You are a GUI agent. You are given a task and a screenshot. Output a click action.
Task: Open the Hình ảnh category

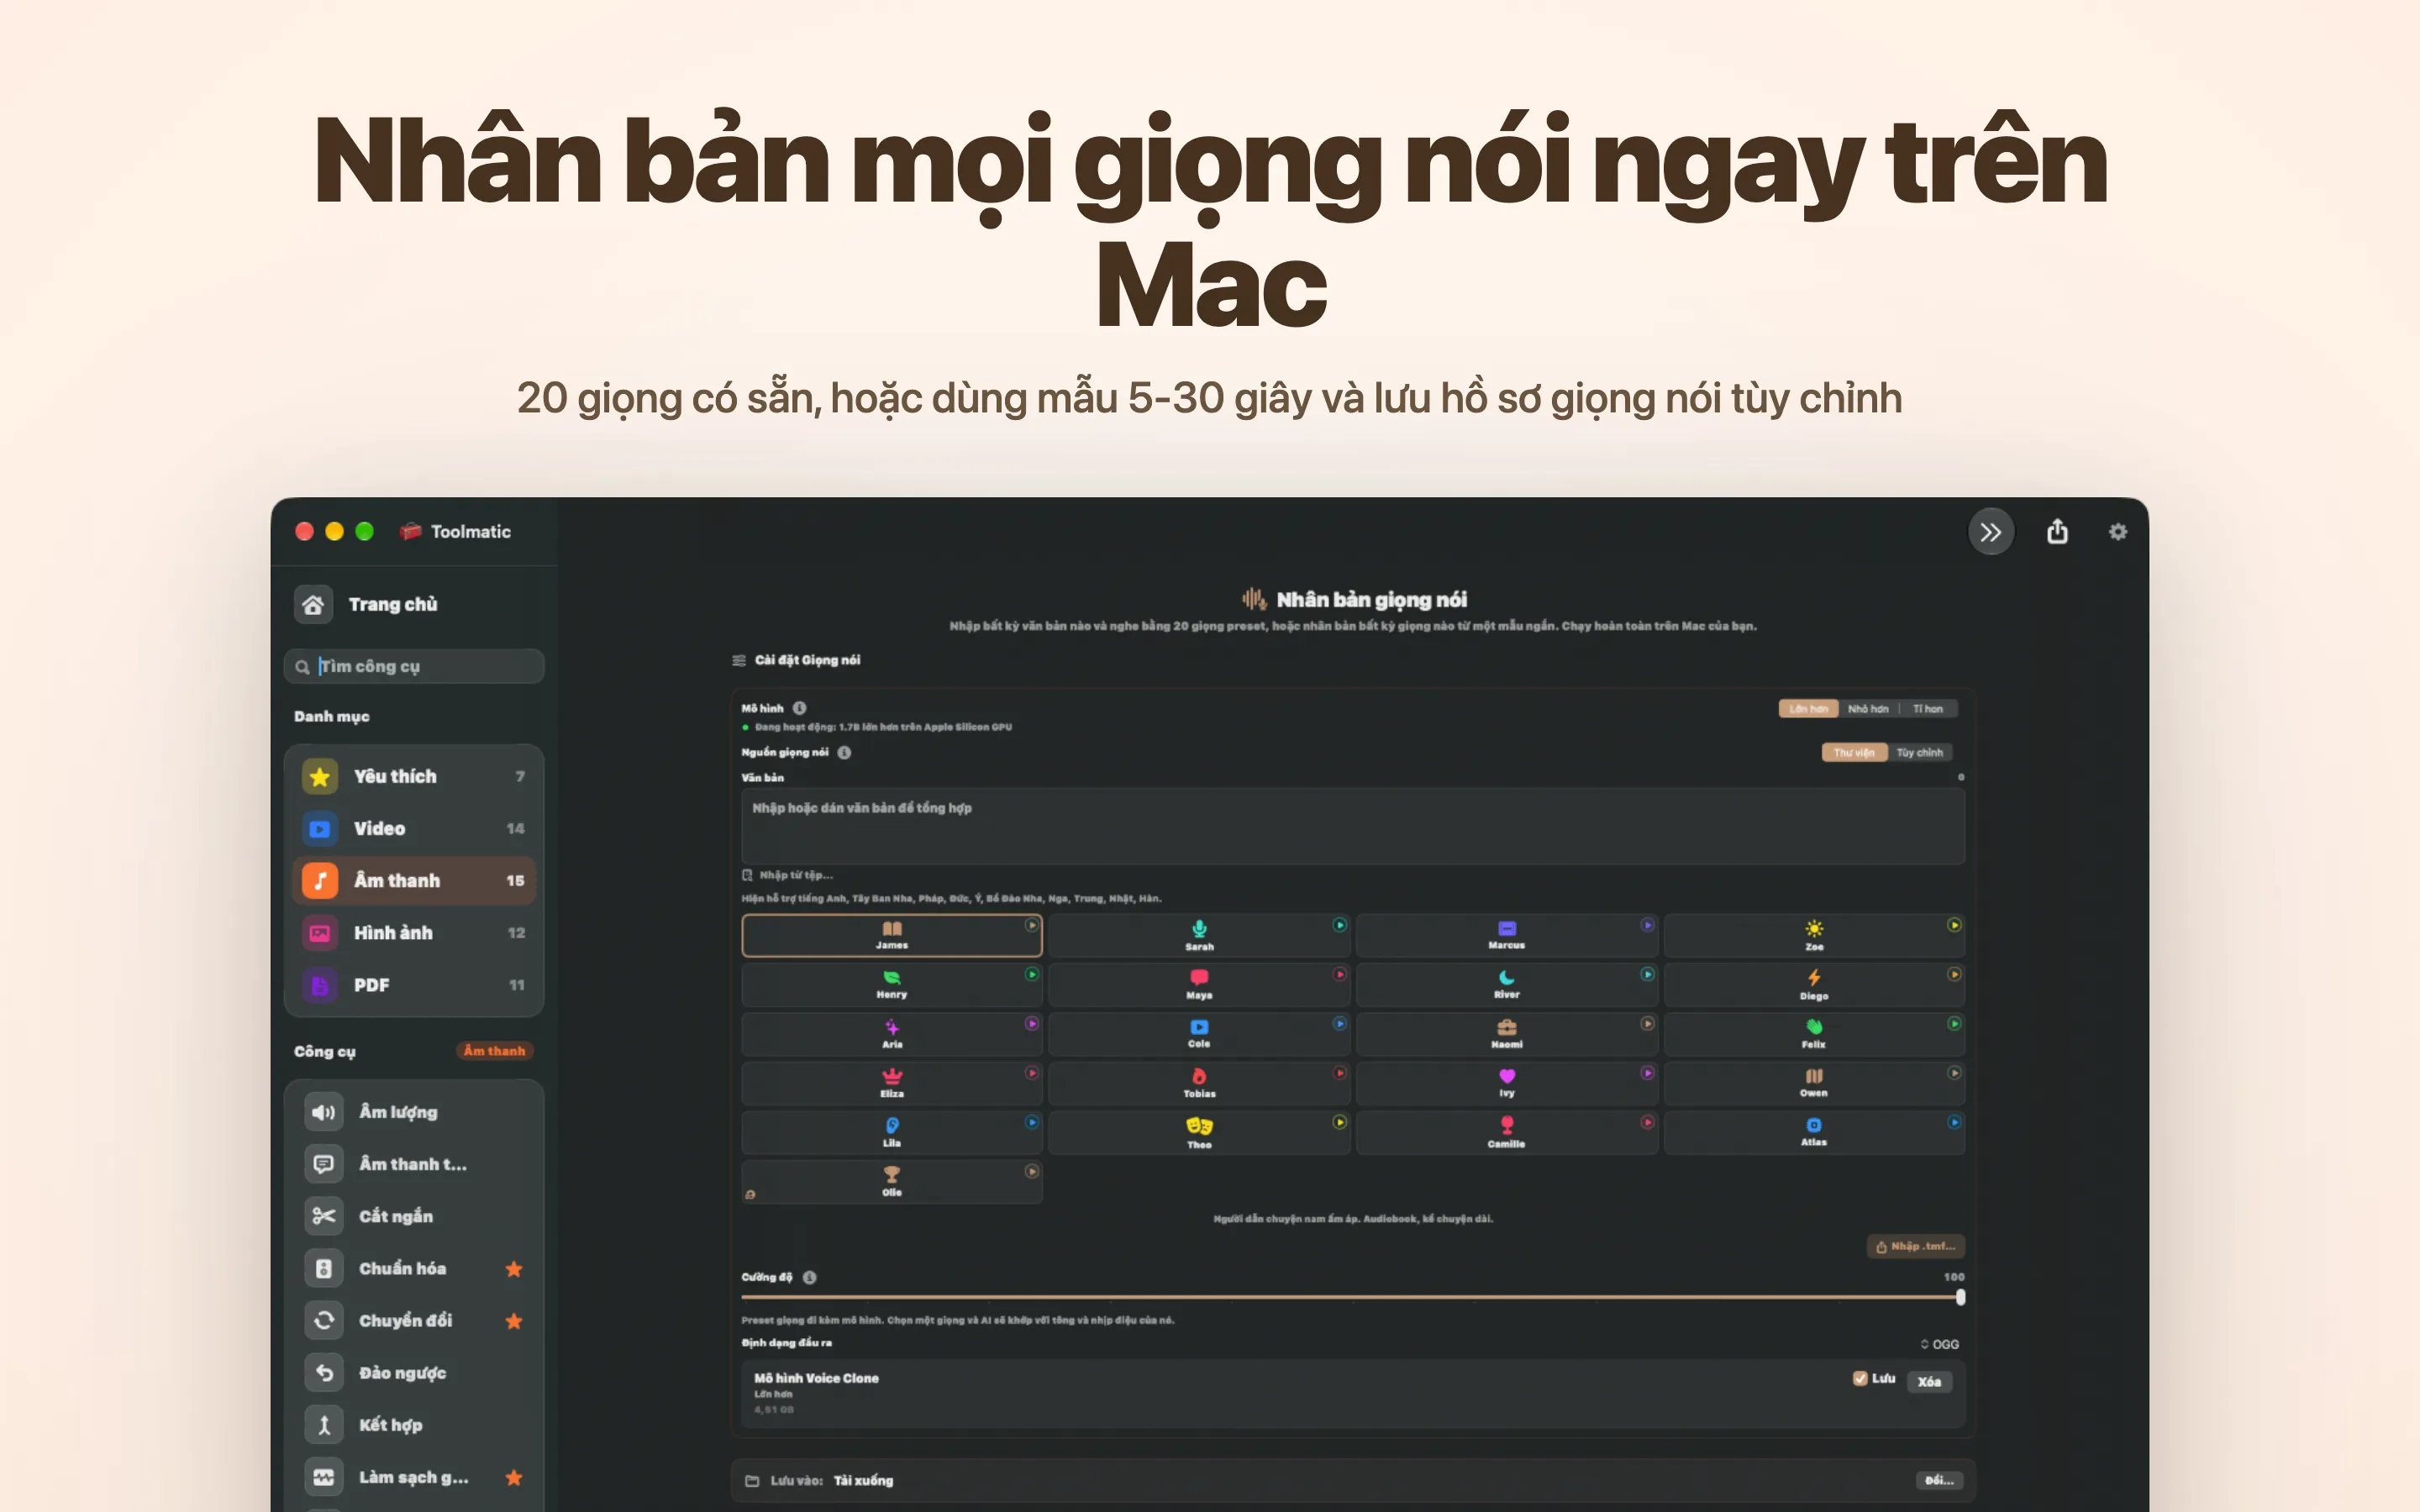coord(413,933)
